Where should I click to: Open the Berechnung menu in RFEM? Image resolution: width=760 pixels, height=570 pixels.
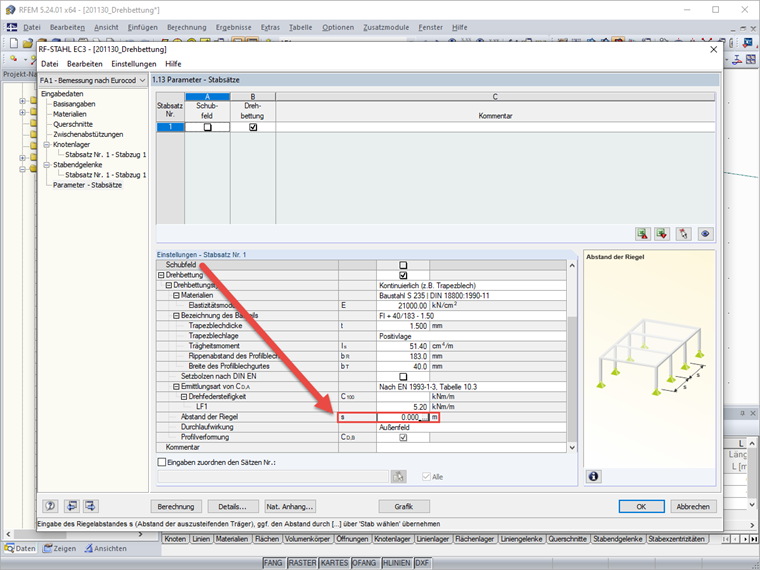point(187,28)
